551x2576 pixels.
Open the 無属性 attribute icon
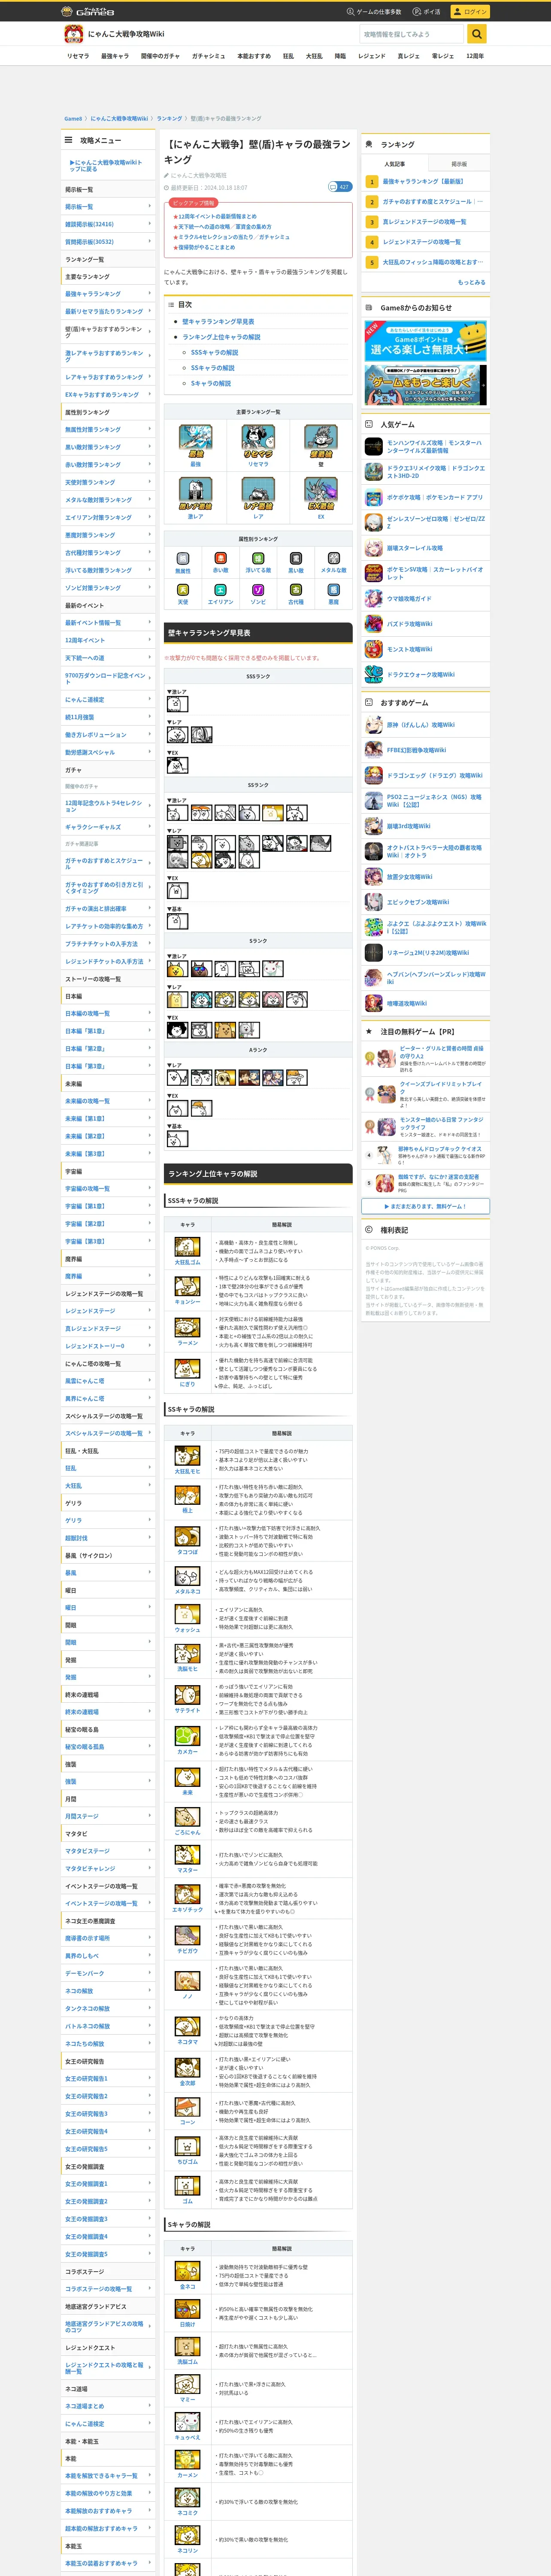(183, 559)
